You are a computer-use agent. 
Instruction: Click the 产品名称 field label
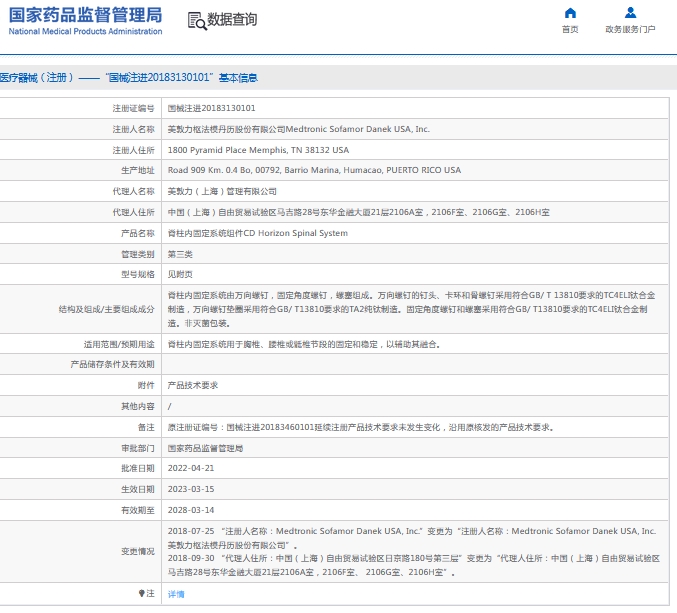138,233
